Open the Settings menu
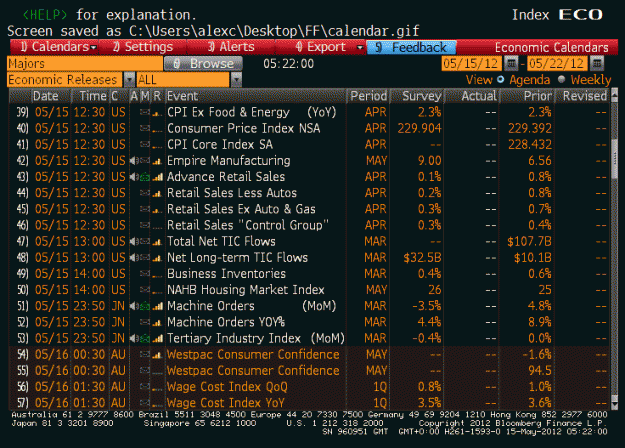The image size is (625, 448). (x=143, y=47)
